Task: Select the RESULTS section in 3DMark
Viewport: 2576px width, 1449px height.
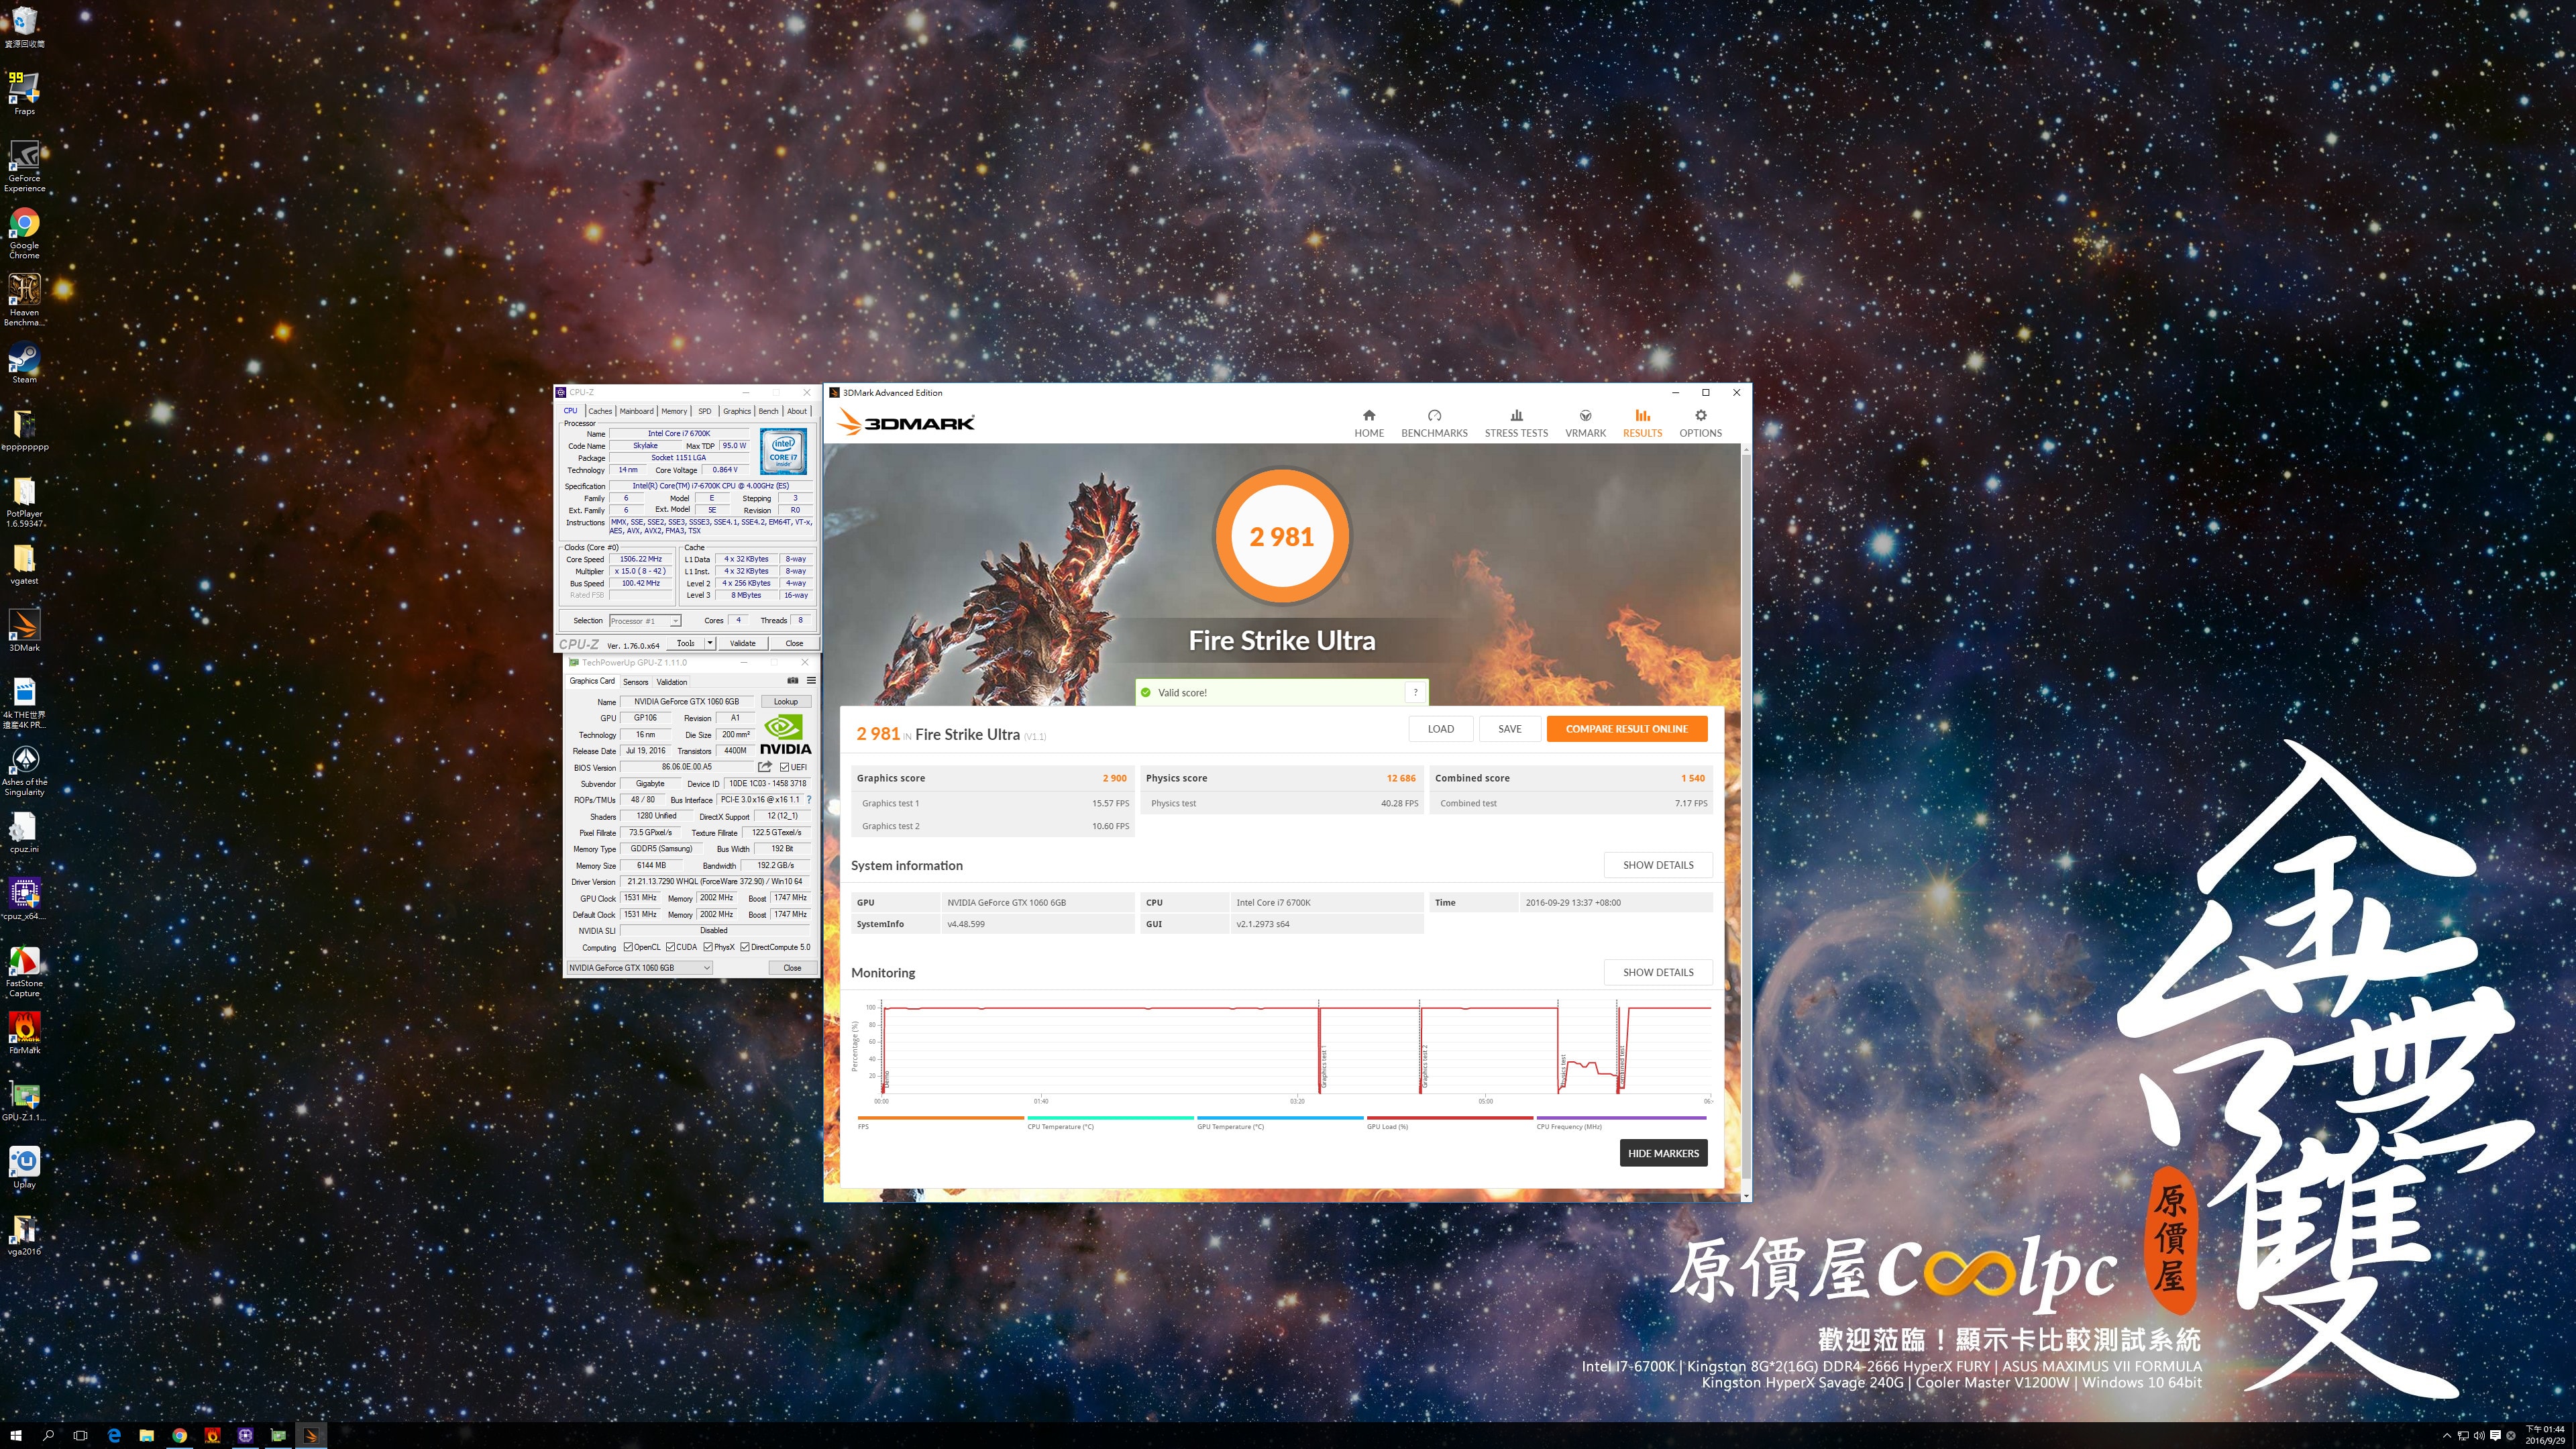Action: pos(1642,423)
